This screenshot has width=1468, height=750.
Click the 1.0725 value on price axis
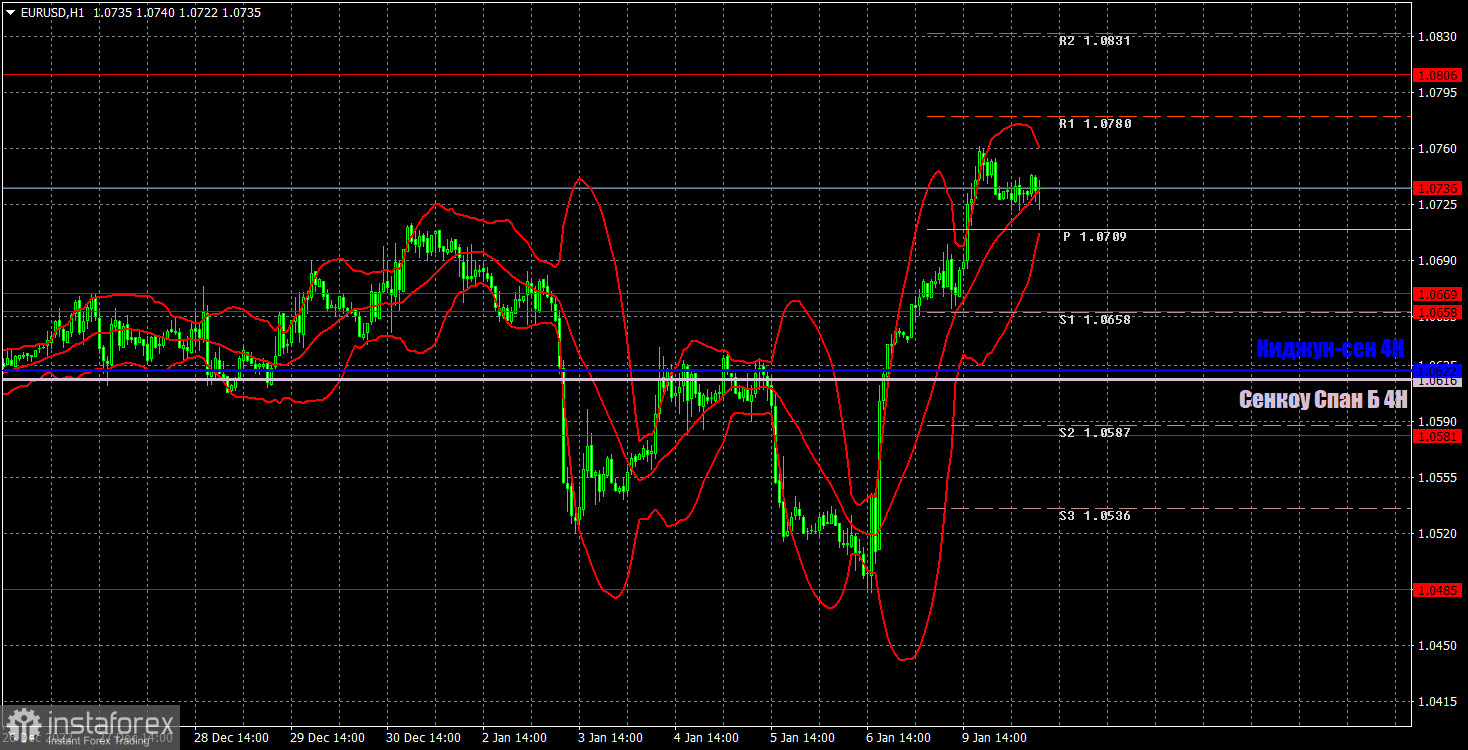1438,205
